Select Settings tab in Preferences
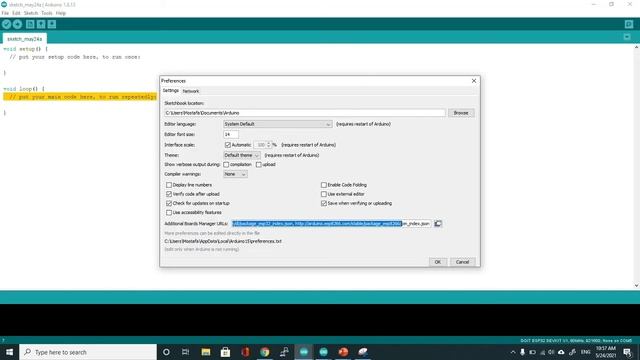Screen dimensions: 640x360 (171, 91)
